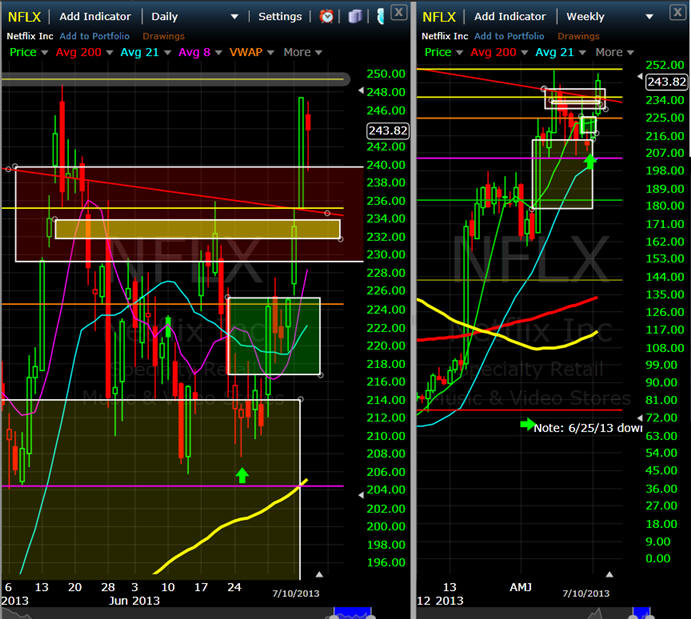The width and height of the screenshot is (691, 619).
Task: Select the price marker triangle near 204.00
Action: [x=361, y=495]
